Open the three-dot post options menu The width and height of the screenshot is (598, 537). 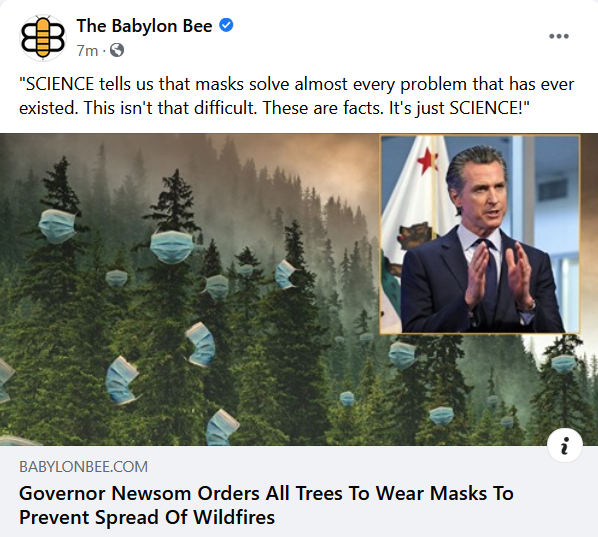pos(559,36)
